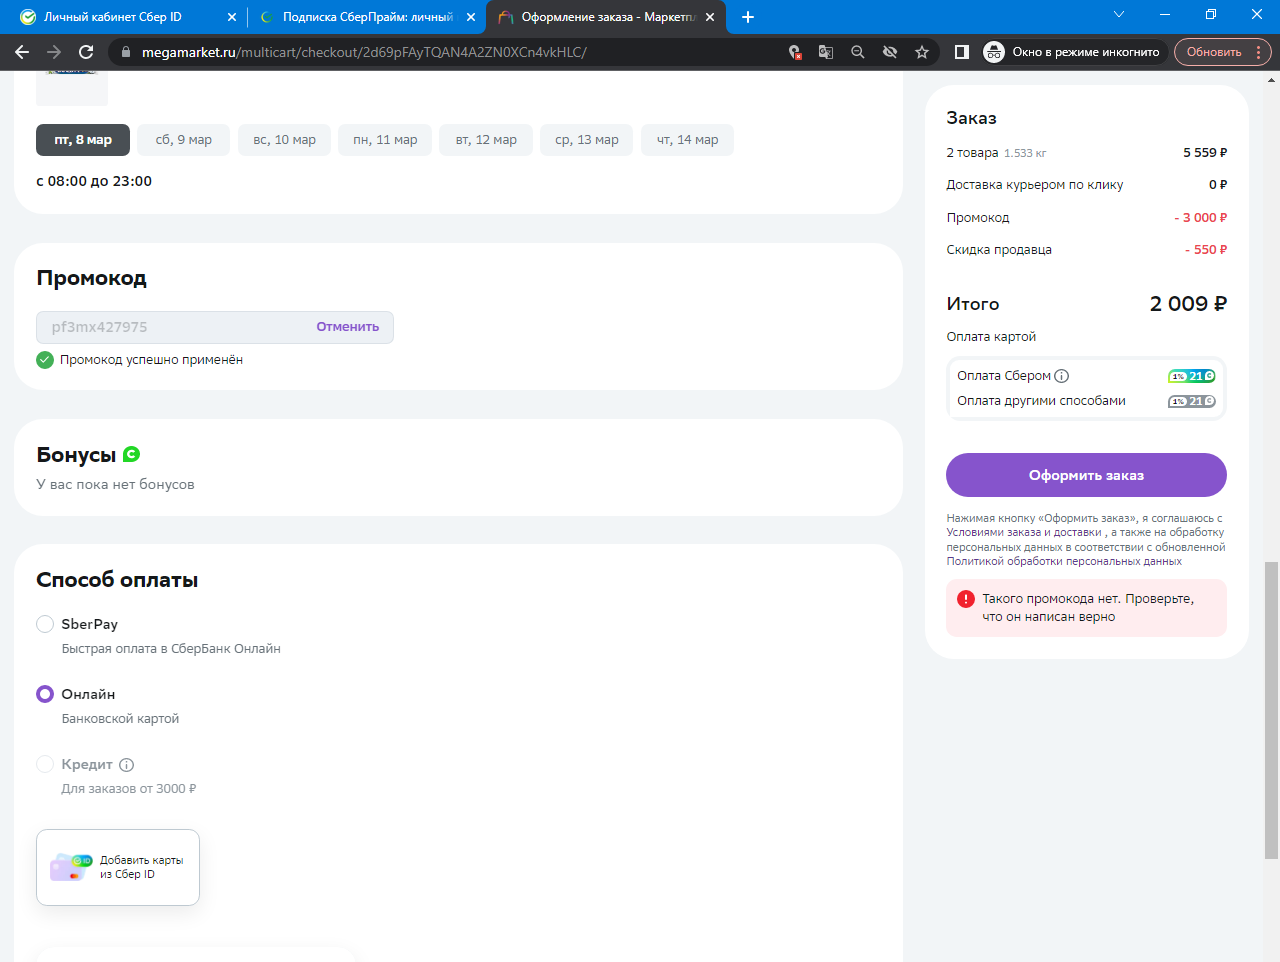The image size is (1280, 962).
Task: Click the У вас пока нет бонусов text
Action: [115, 485]
